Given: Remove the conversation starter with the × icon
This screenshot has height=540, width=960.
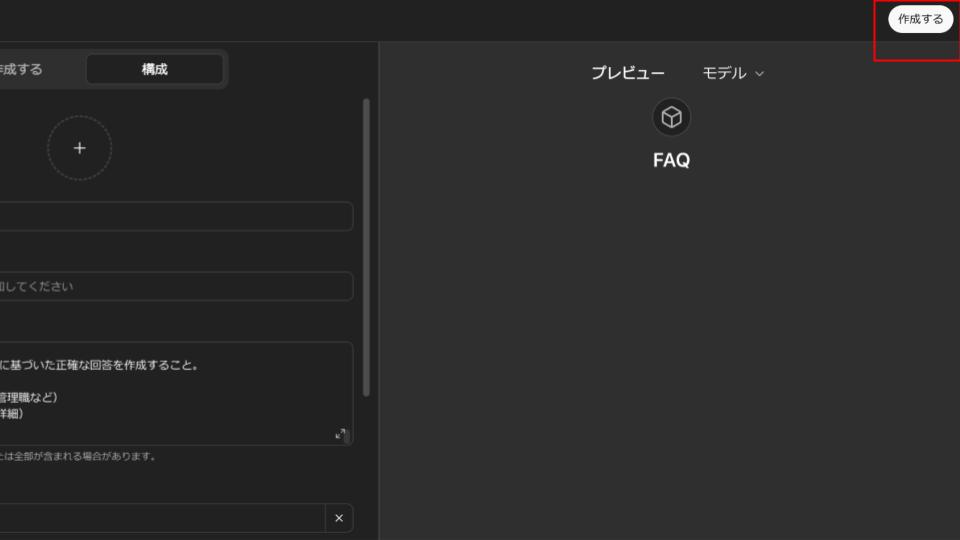Looking at the screenshot, I should (338, 518).
